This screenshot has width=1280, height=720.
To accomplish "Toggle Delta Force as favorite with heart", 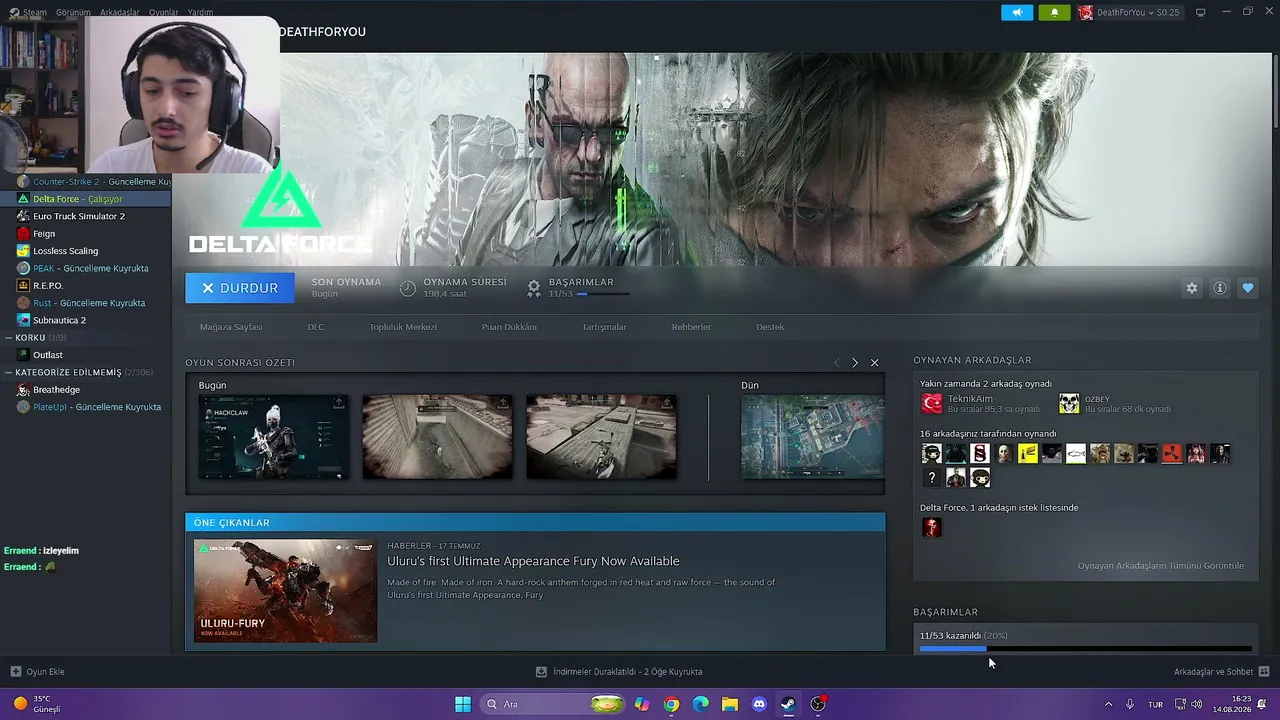I will click(1248, 288).
